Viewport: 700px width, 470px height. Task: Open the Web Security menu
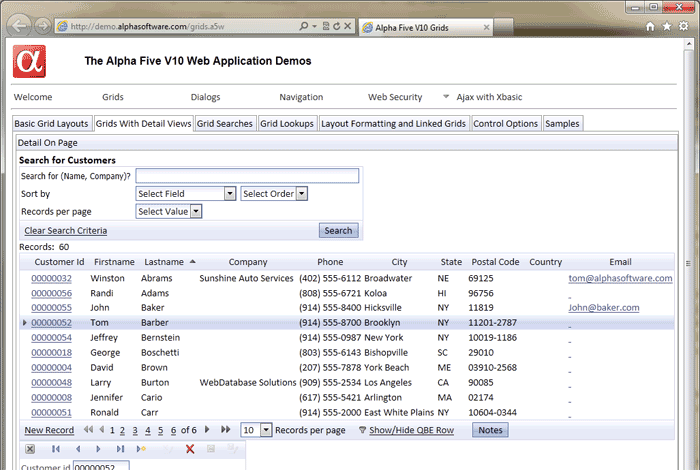[395, 97]
